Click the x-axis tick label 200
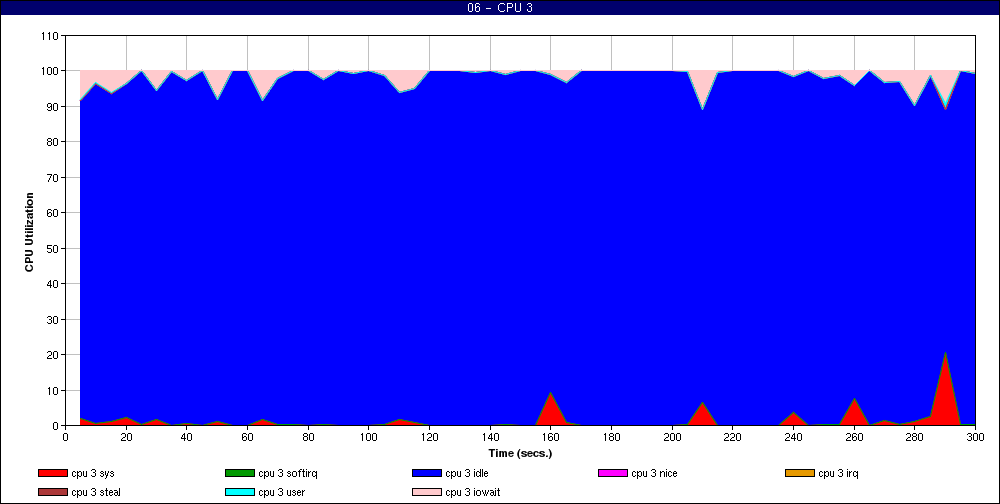The width and height of the screenshot is (1000, 504). [672, 437]
